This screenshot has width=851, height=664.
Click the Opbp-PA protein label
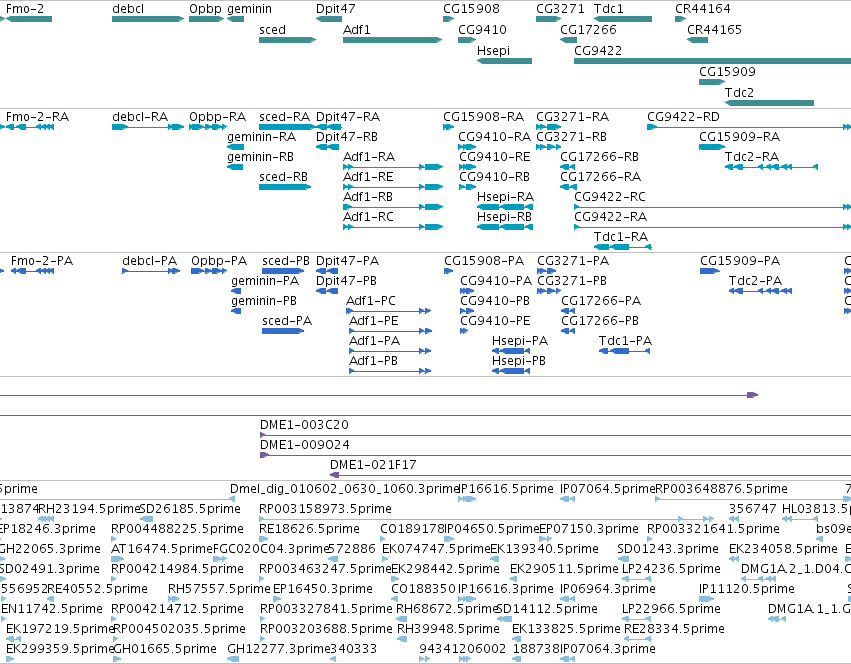(219, 261)
